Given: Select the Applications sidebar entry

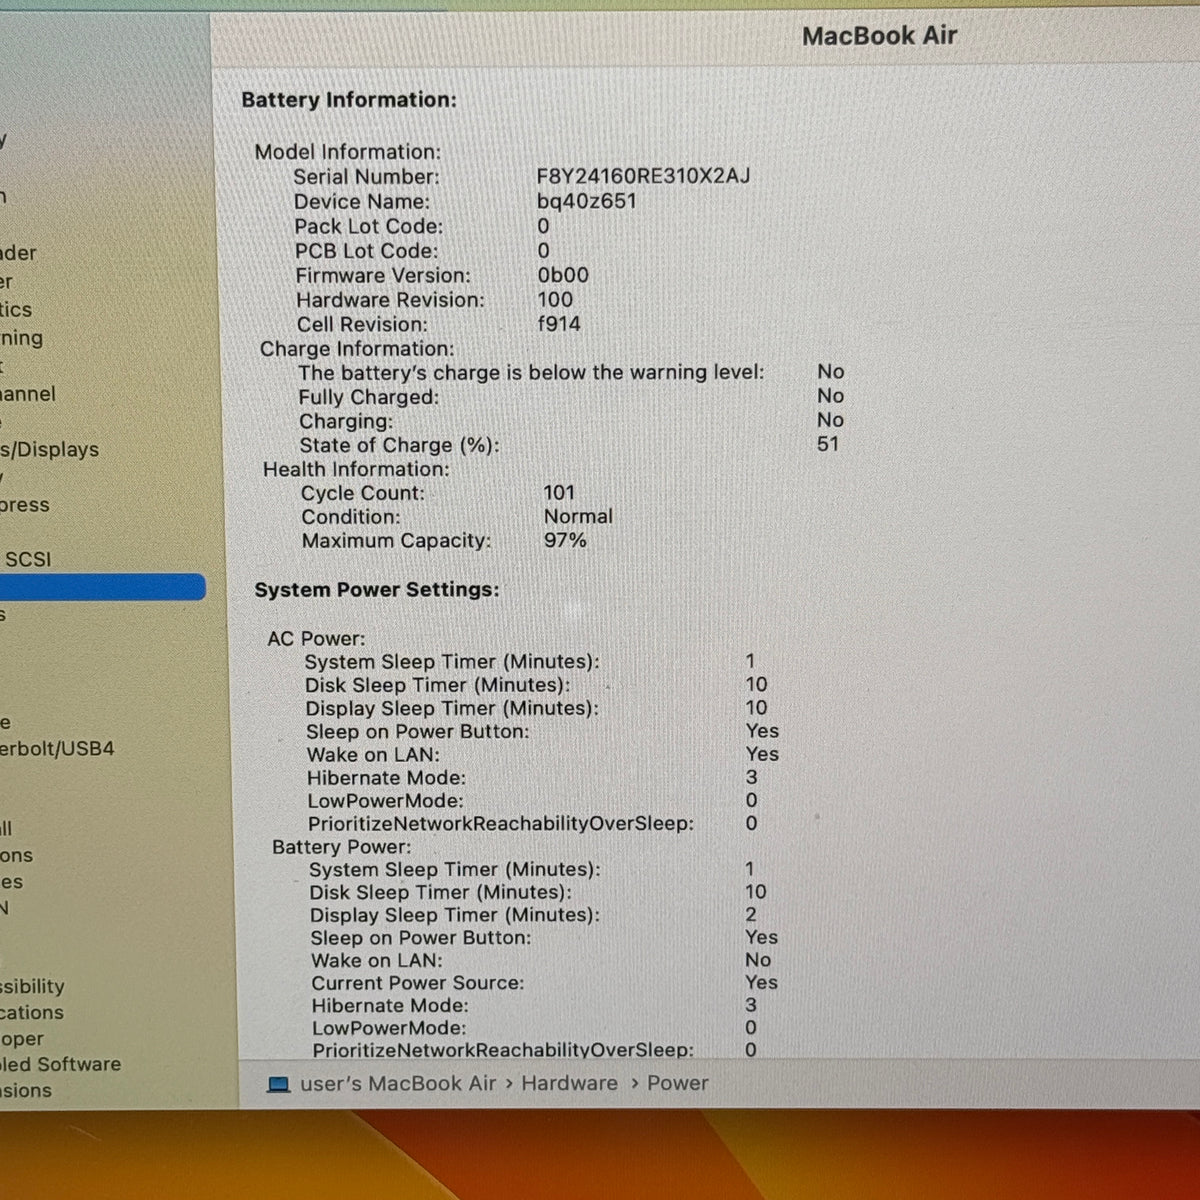Looking at the screenshot, I should 32,1012.
